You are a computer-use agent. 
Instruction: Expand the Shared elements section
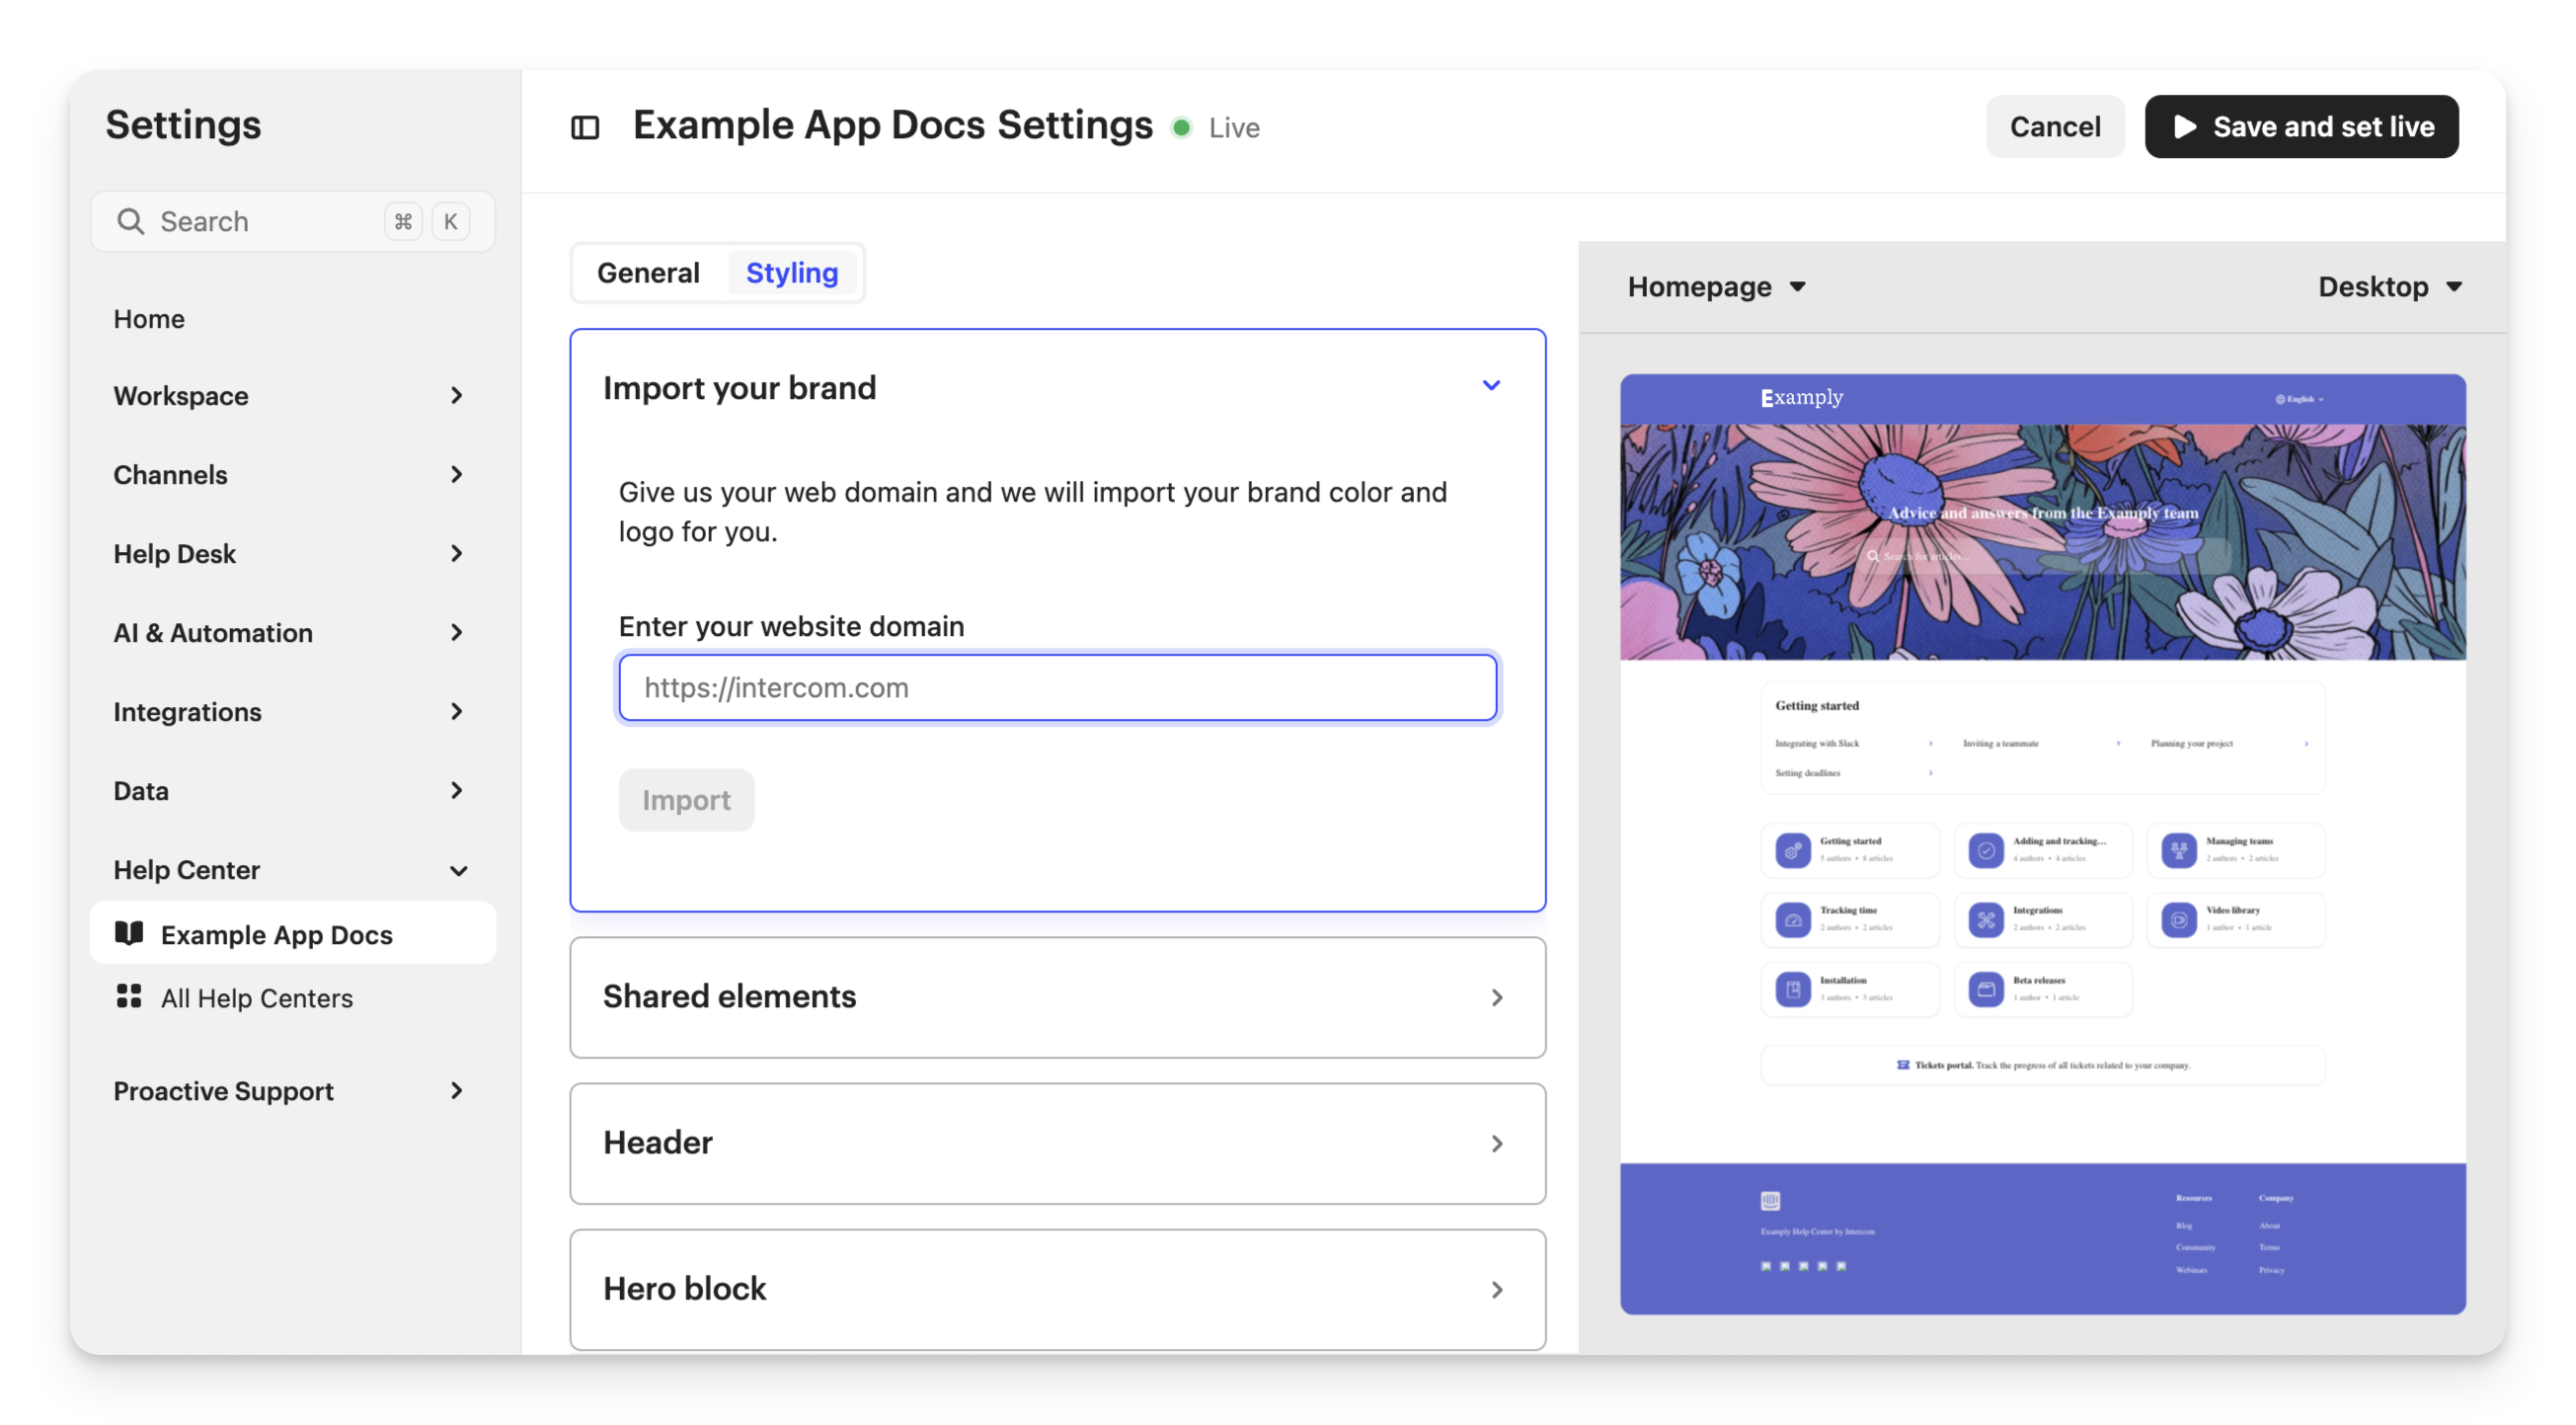(1496, 997)
